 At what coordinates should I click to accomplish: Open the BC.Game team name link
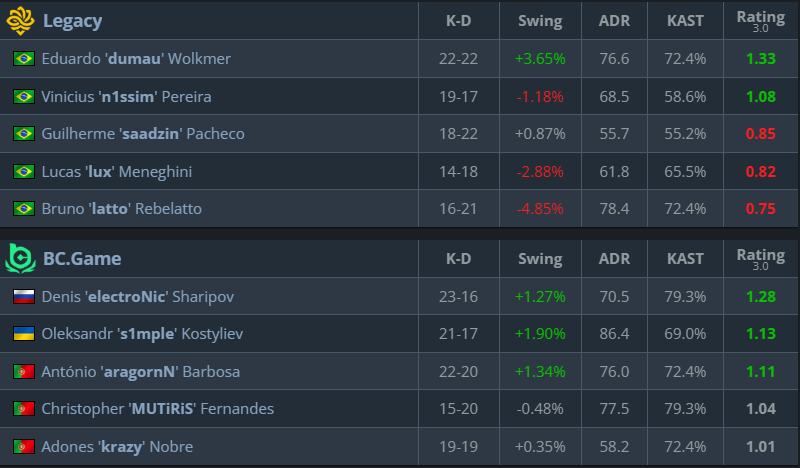click(82, 259)
